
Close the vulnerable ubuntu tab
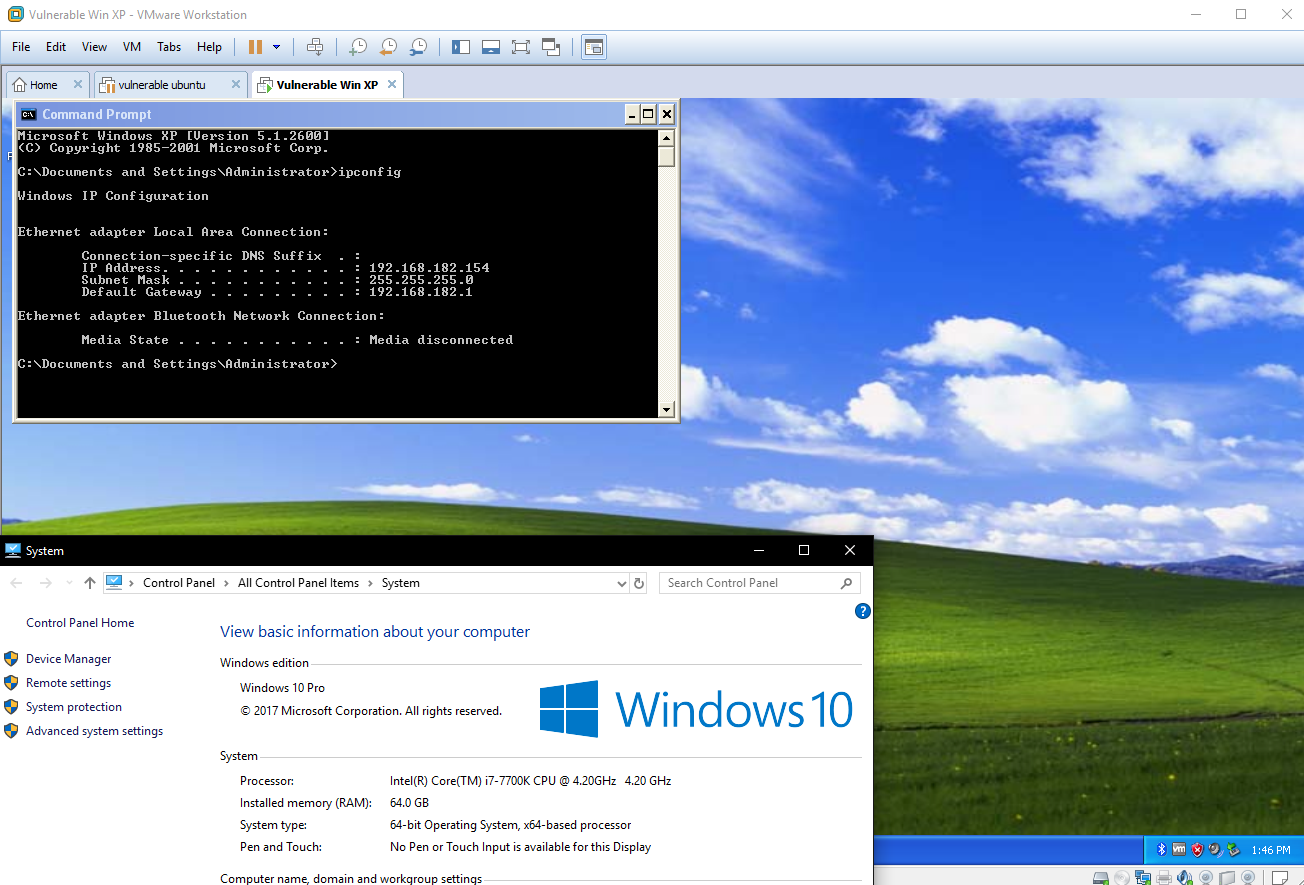[236, 85]
